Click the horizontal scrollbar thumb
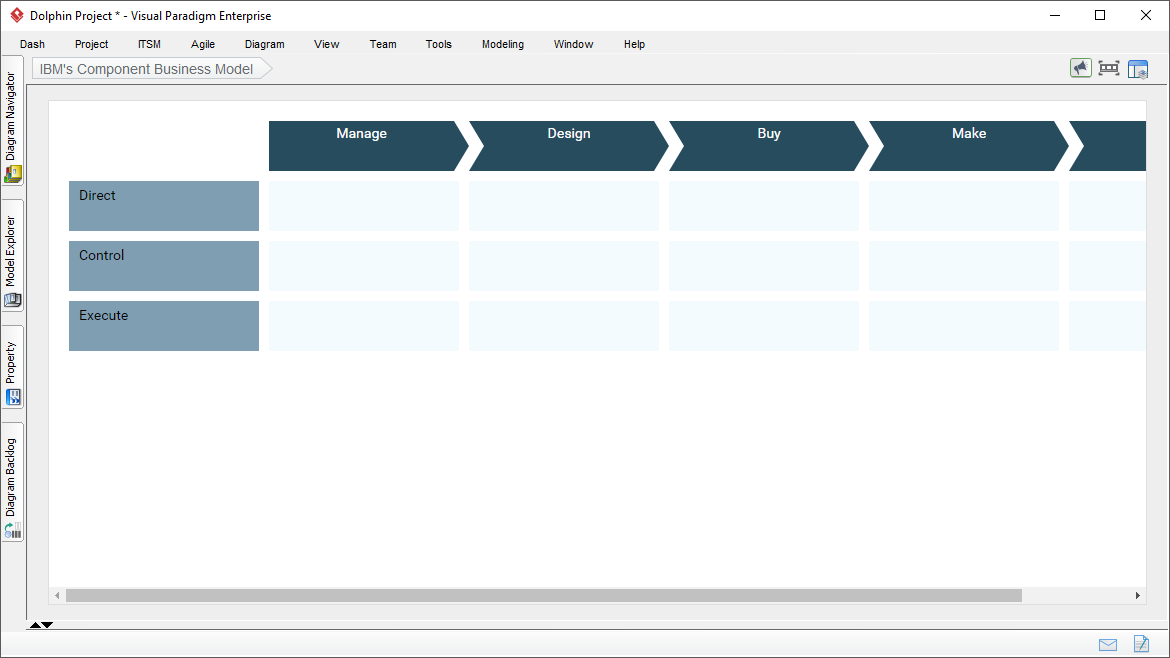1170x658 pixels. (543, 595)
